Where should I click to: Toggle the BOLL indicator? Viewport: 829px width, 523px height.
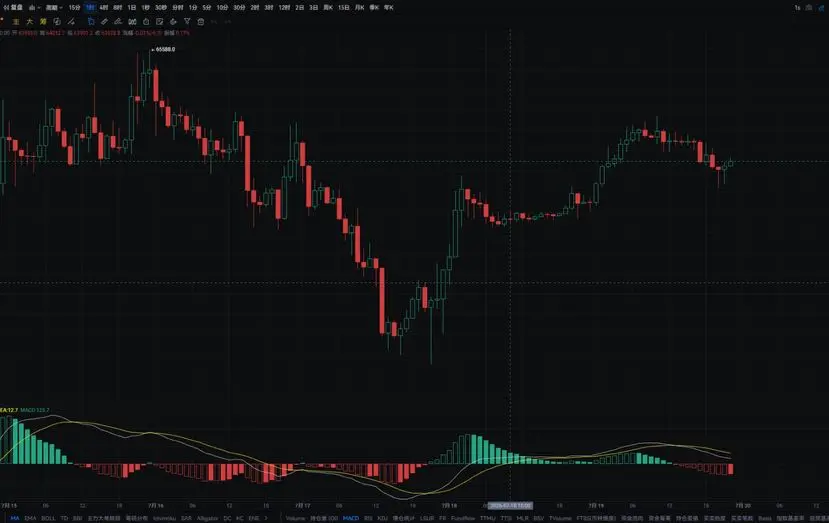pyautogui.click(x=48, y=518)
